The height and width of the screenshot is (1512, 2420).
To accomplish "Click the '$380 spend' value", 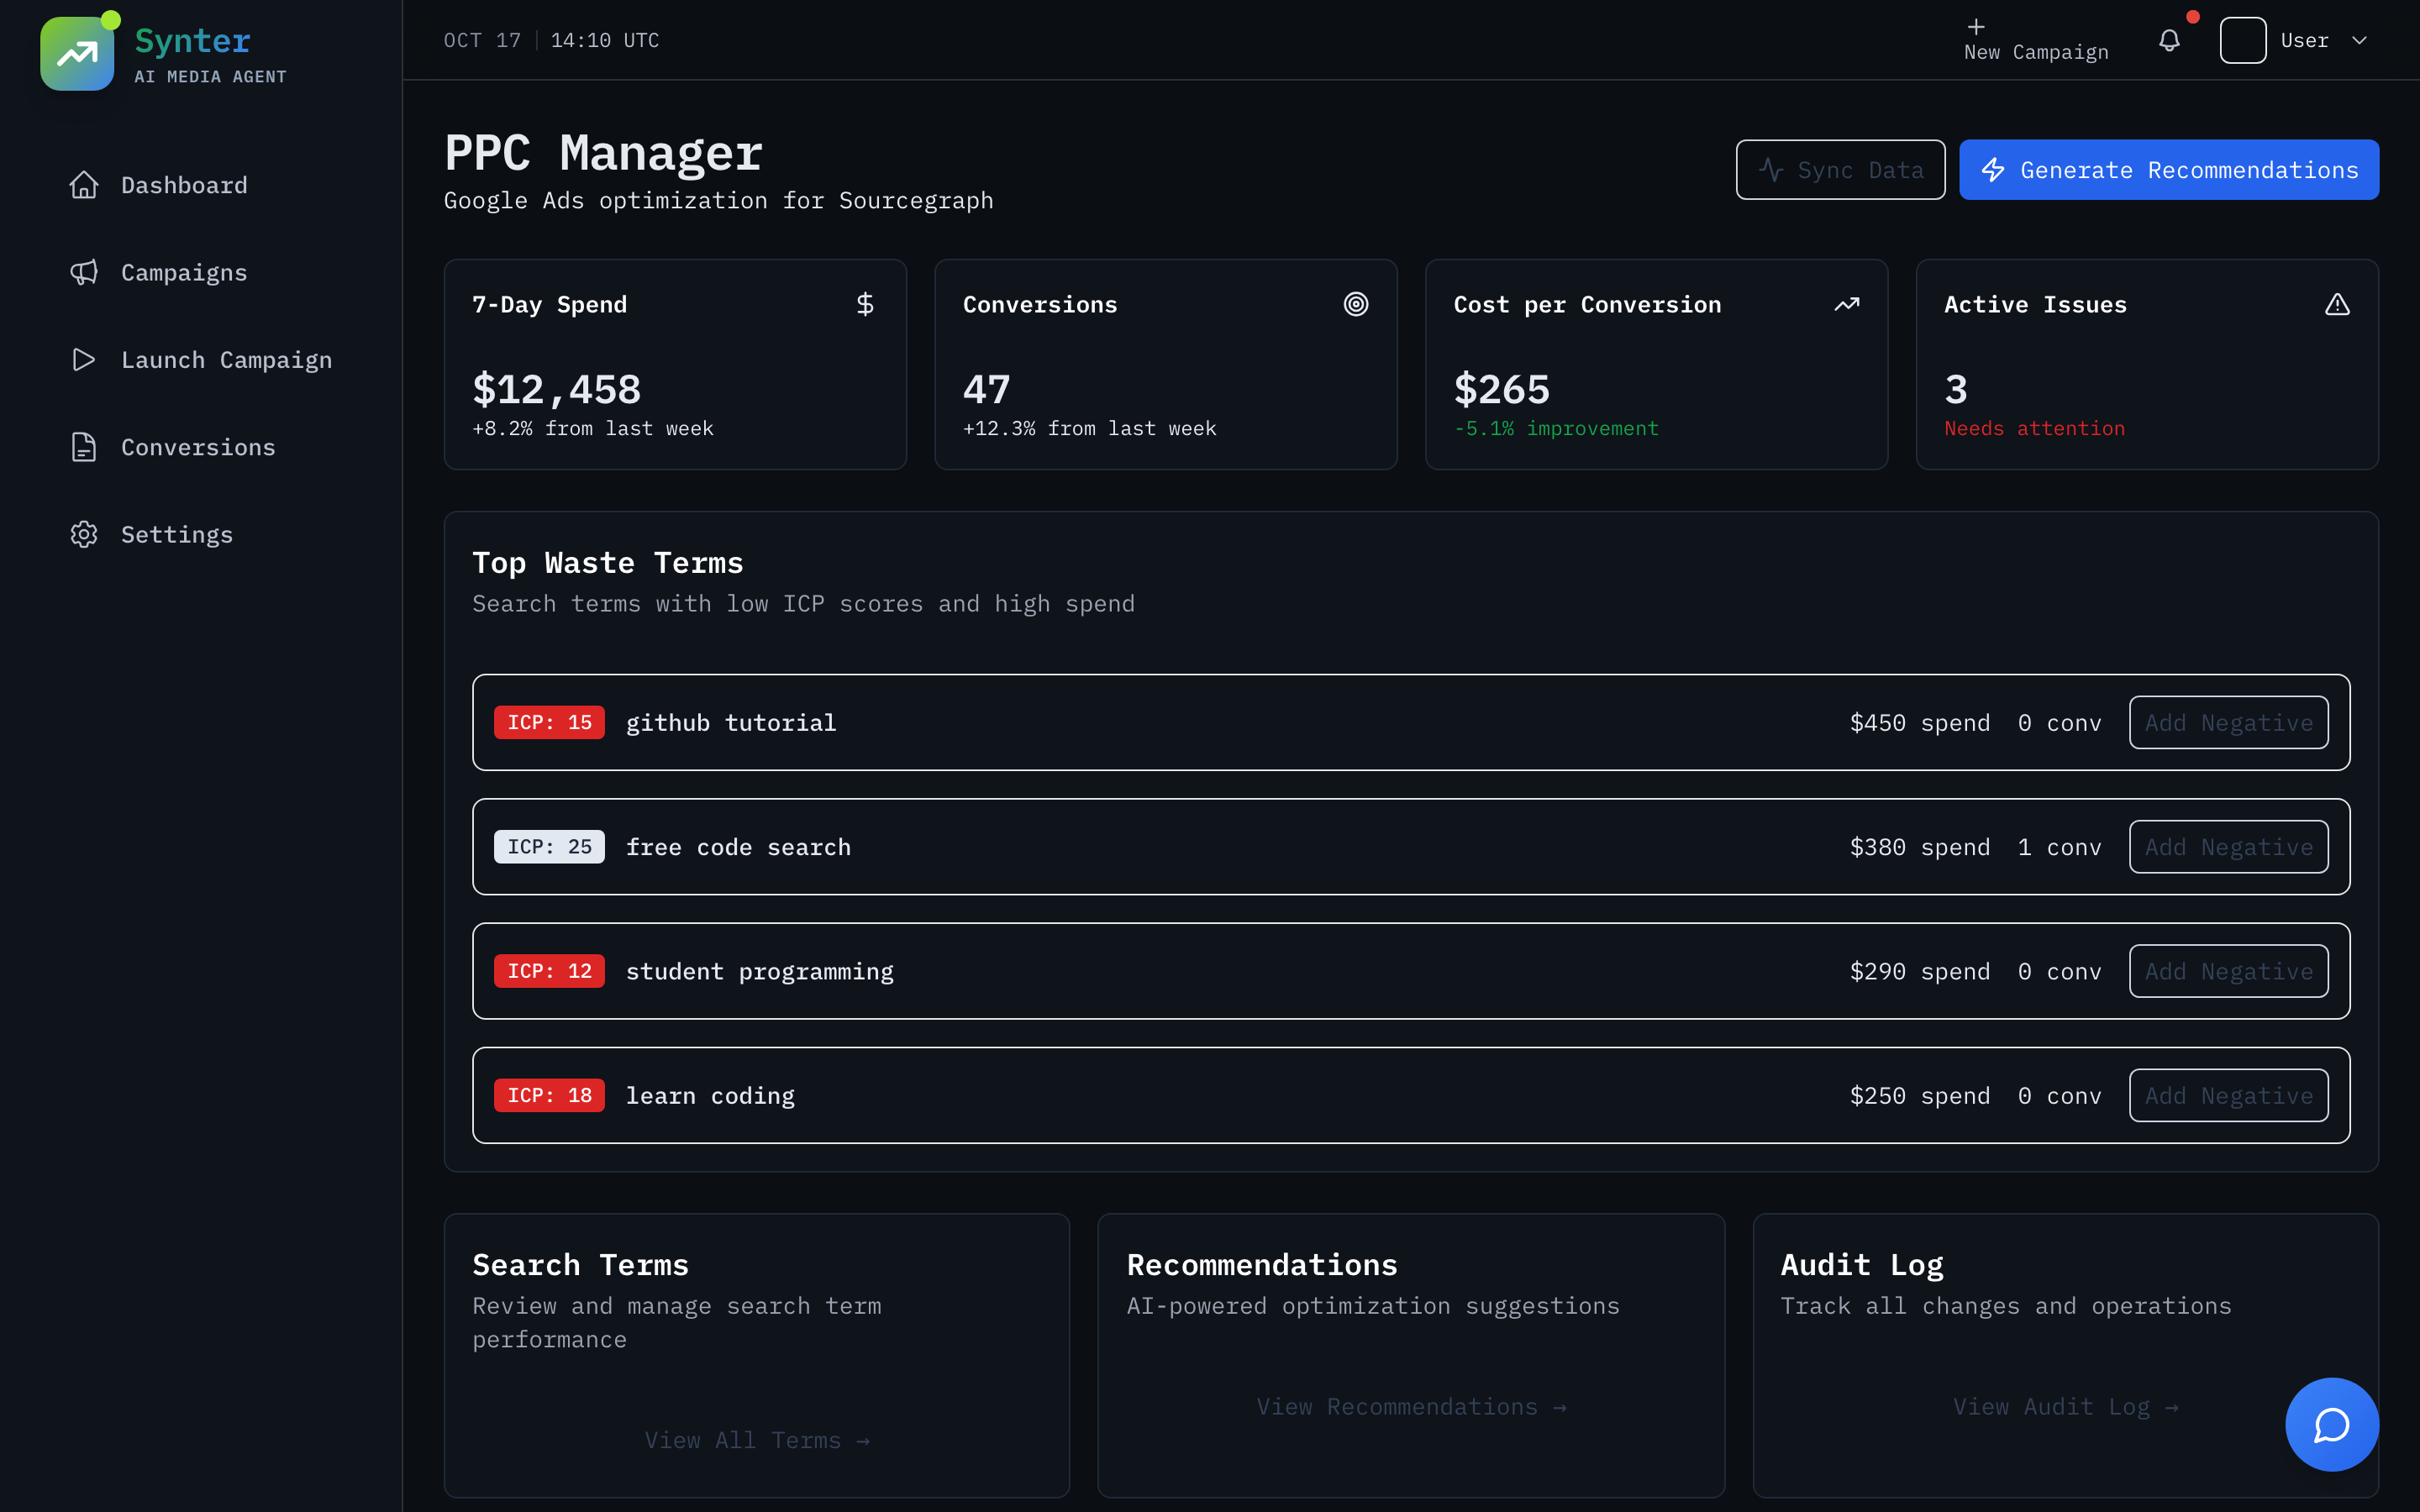I will 1919,847.
